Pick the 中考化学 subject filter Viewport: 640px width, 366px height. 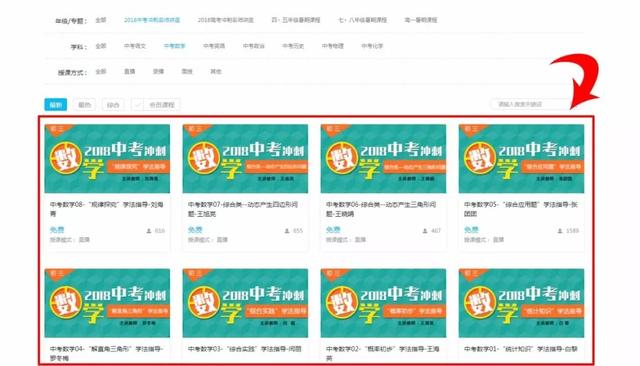372,46
